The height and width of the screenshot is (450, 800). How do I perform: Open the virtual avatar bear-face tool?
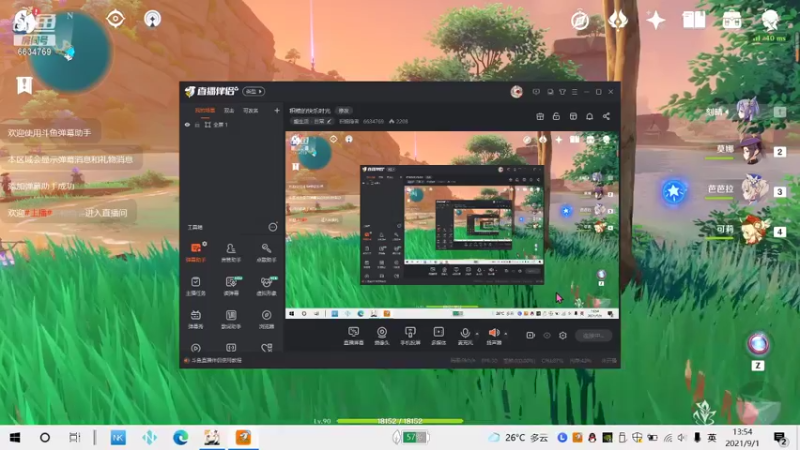266,285
